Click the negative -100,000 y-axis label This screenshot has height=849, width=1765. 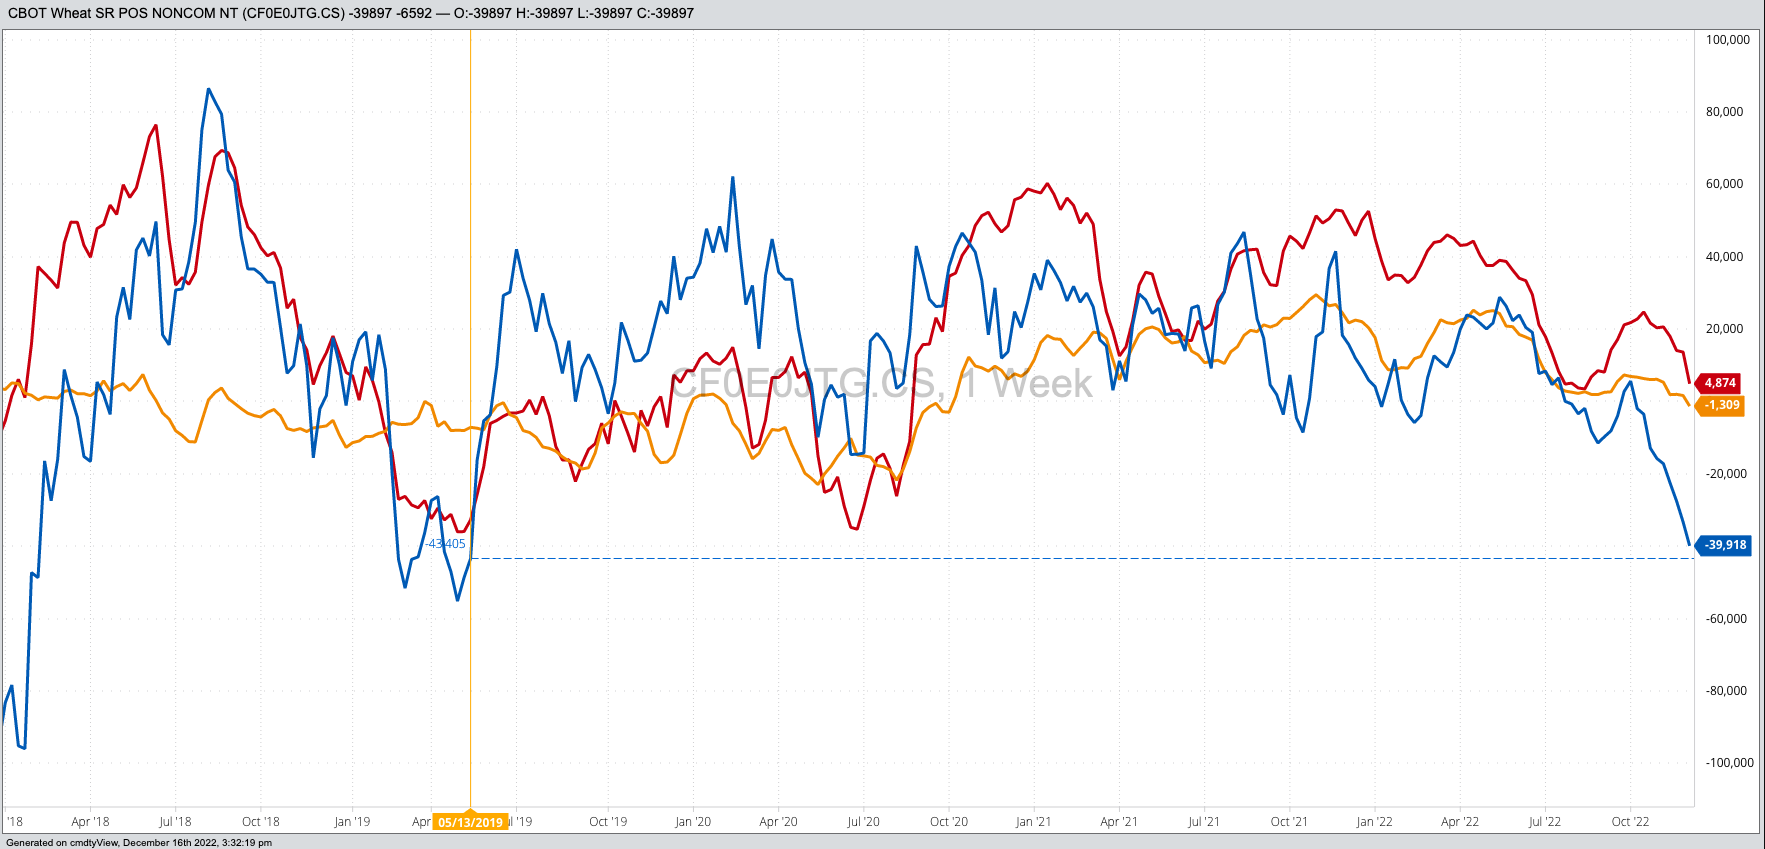[x=1729, y=763]
